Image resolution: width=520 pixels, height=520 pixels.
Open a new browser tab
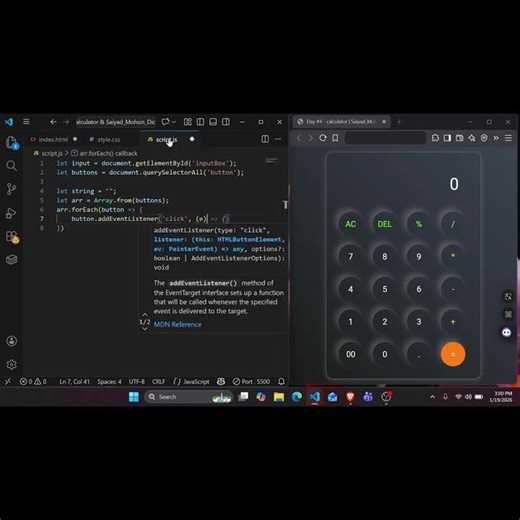click(399, 122)
